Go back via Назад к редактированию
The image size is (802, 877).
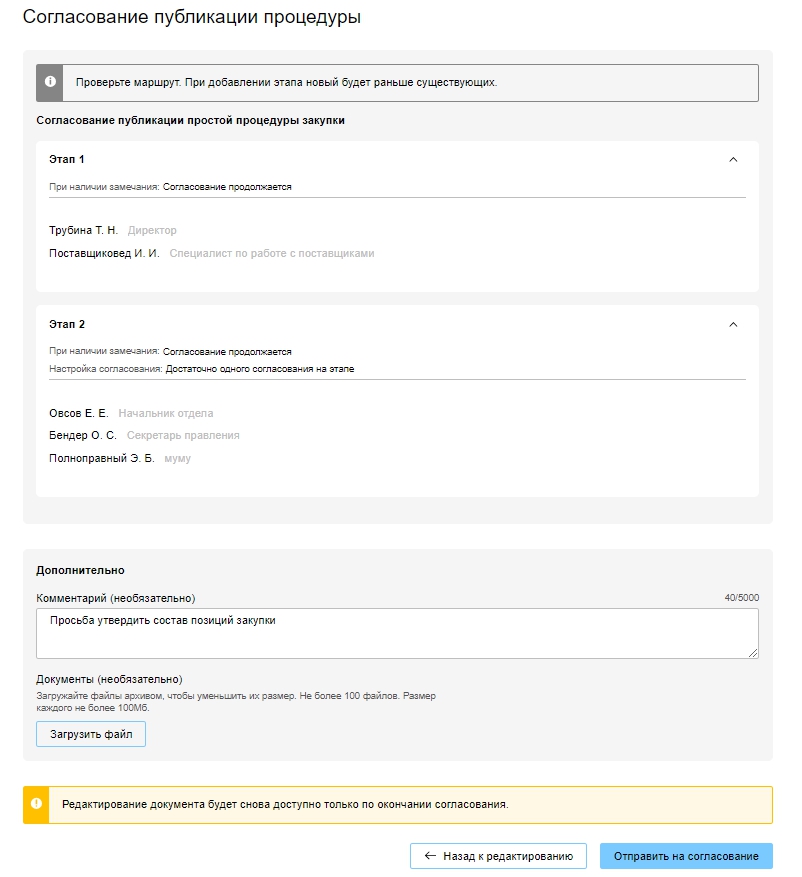(x=497, y=856)
